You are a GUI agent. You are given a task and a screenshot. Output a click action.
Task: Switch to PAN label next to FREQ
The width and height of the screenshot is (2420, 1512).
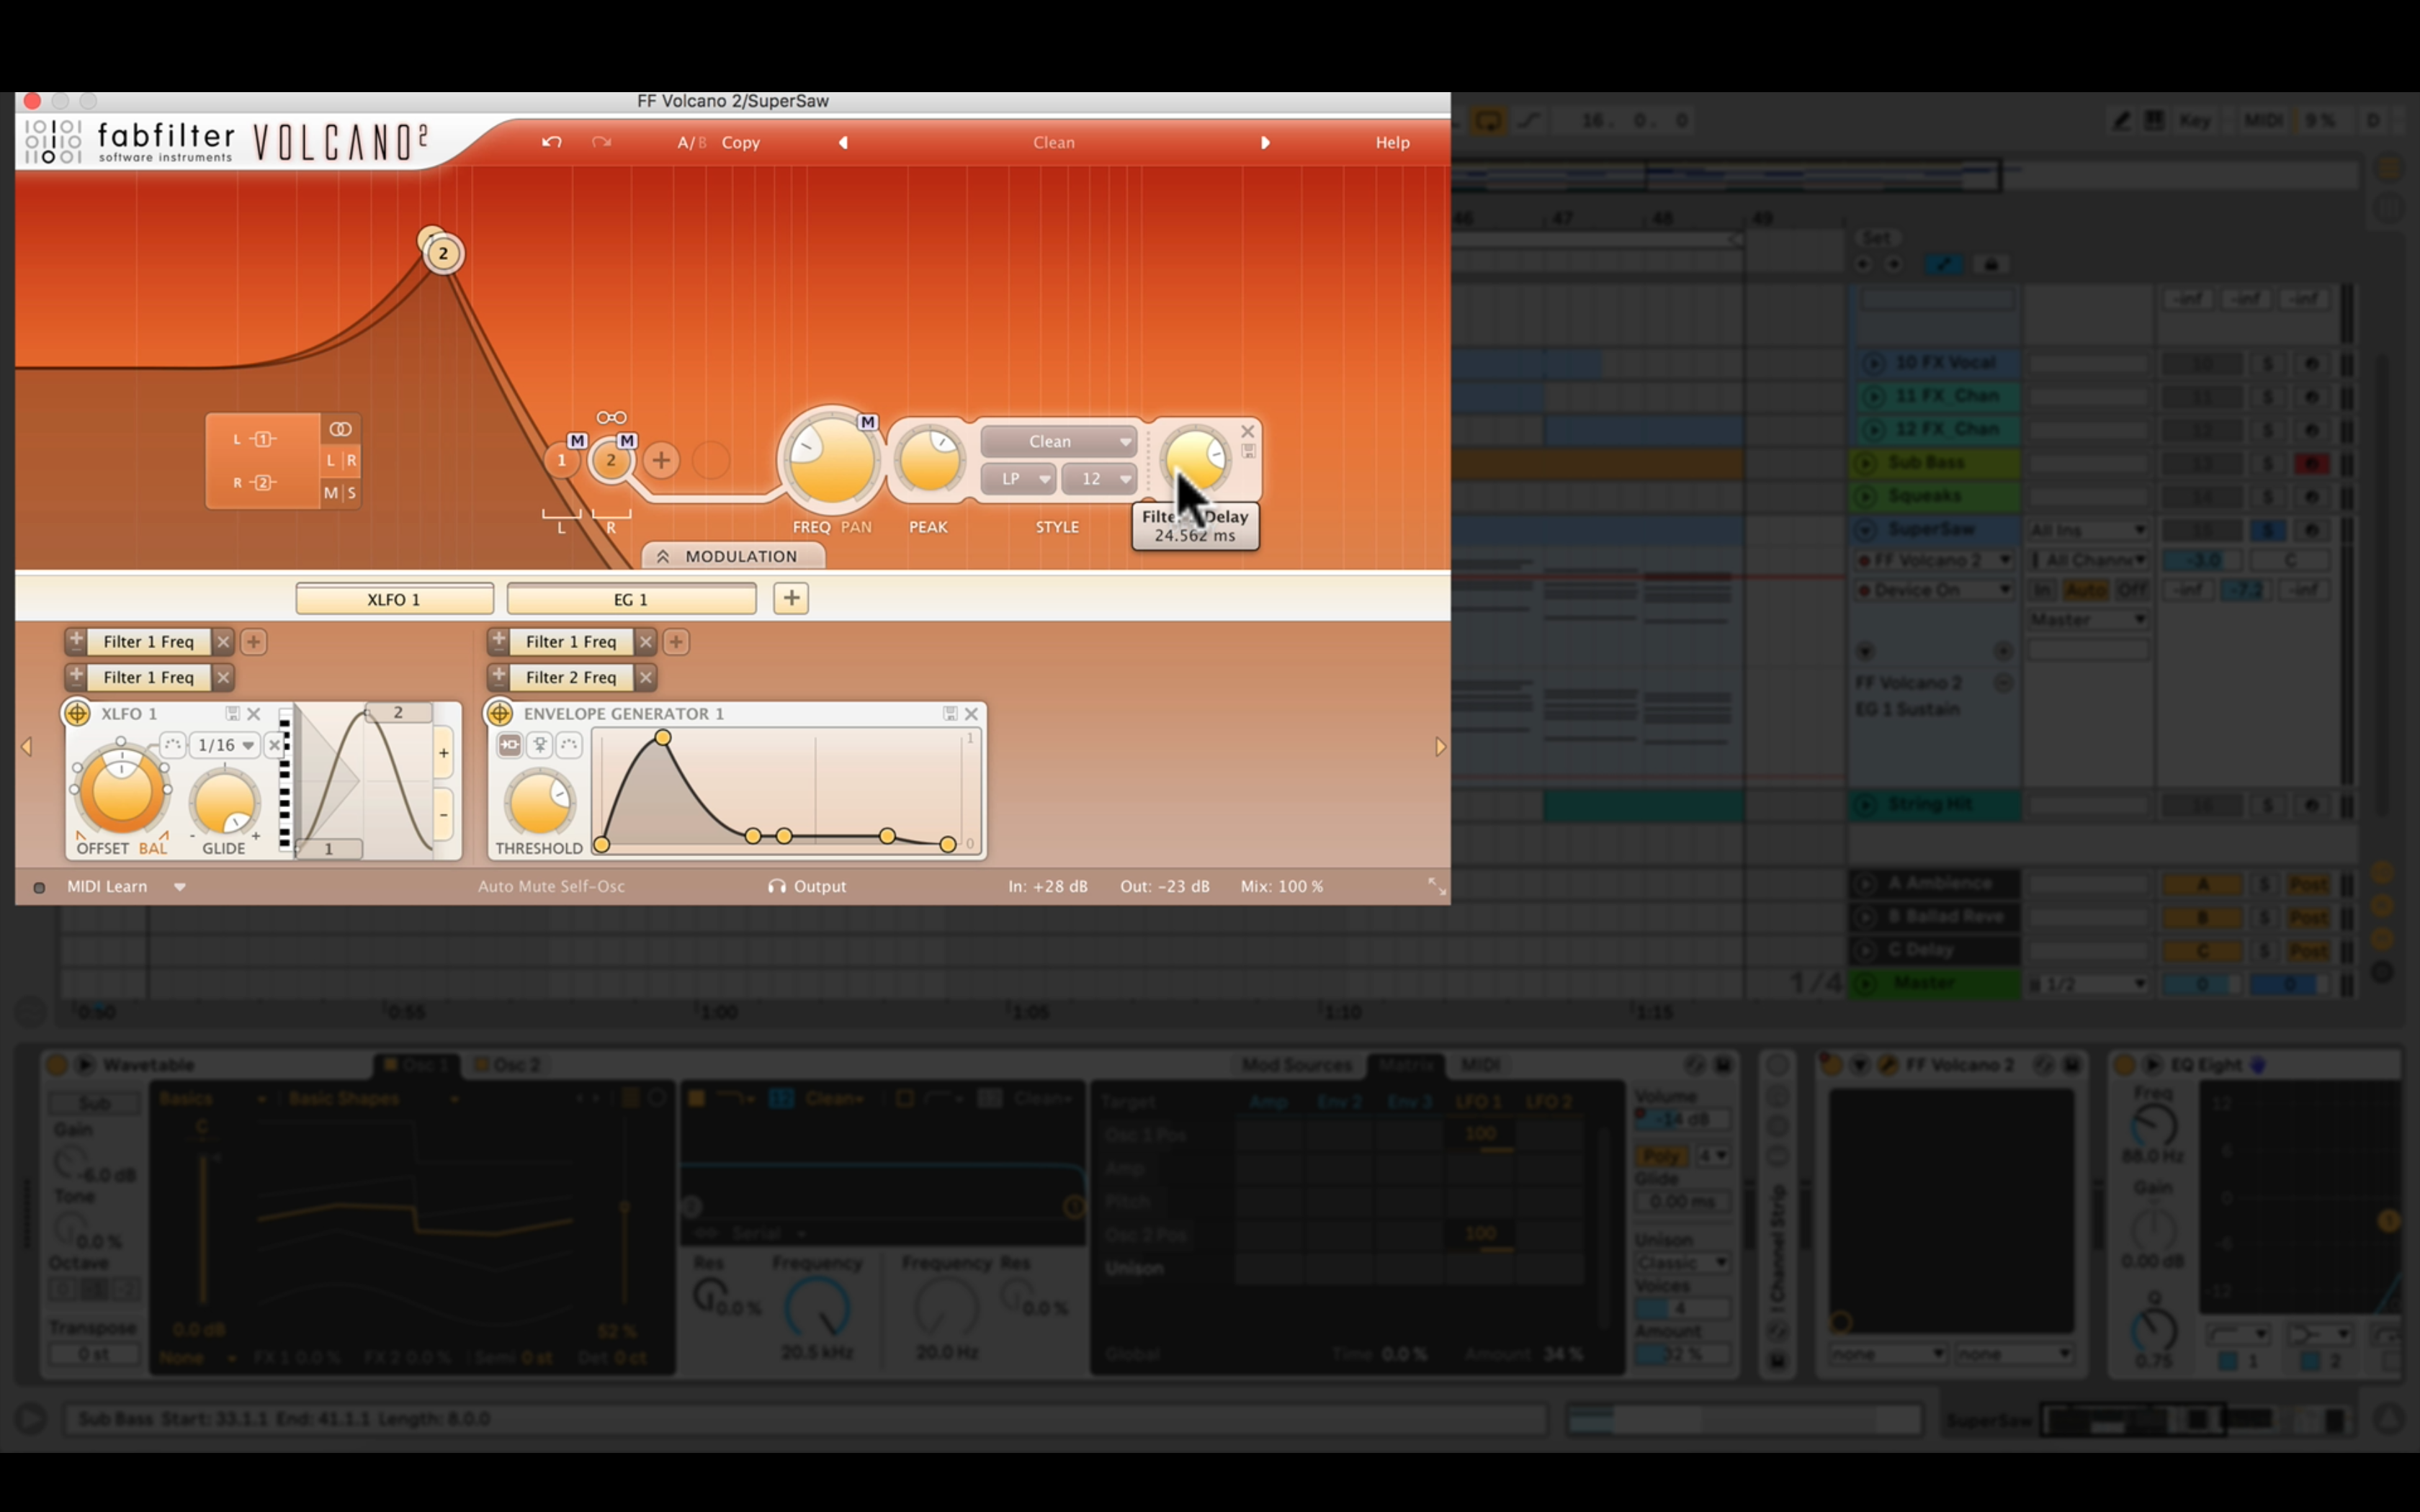pyautogui.click(x=856, y=527)
